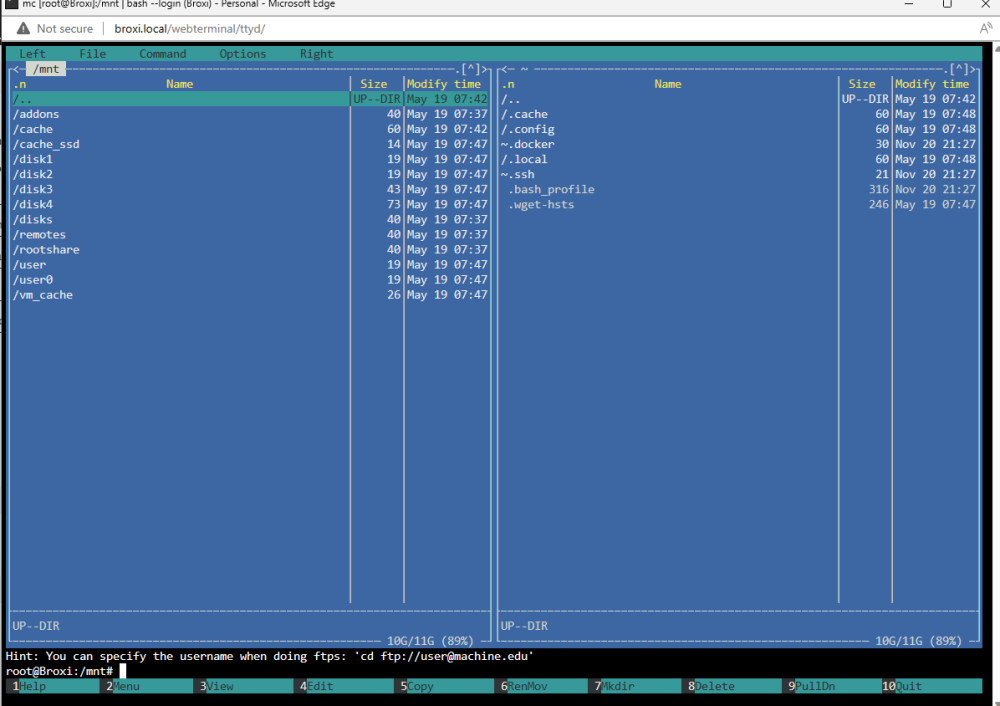Click the 4 Edit function key

(346, 686)
